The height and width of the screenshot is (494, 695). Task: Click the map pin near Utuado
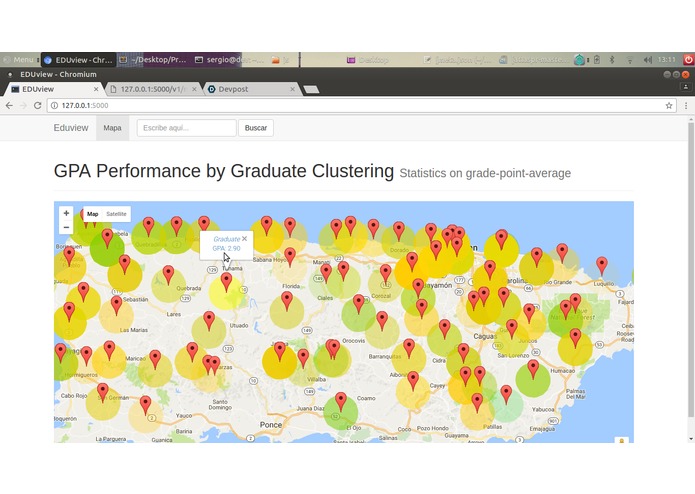[x=209, y=321]
